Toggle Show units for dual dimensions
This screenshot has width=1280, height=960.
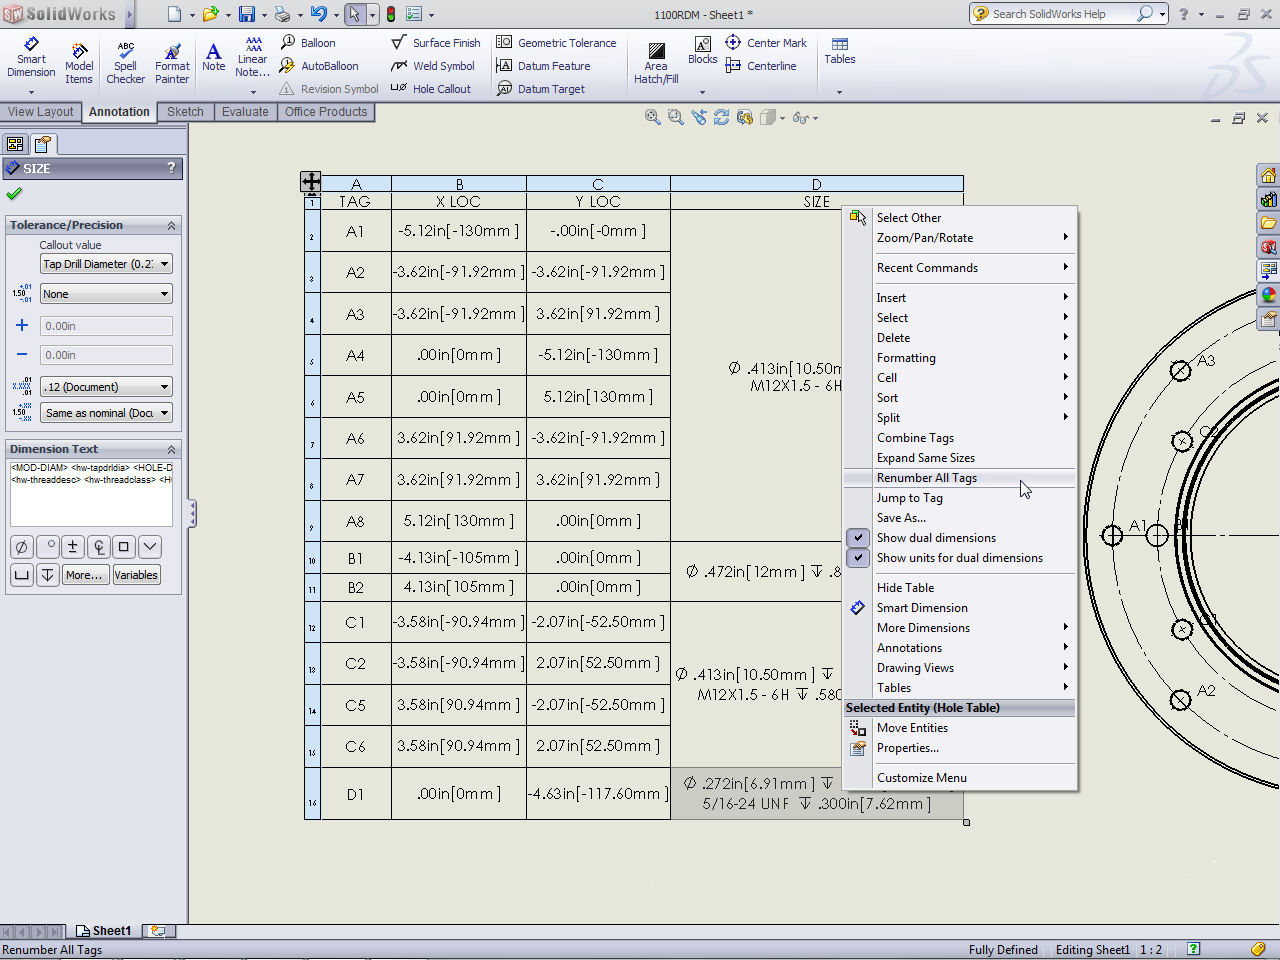pyautogui.click(x=959, y=558)
